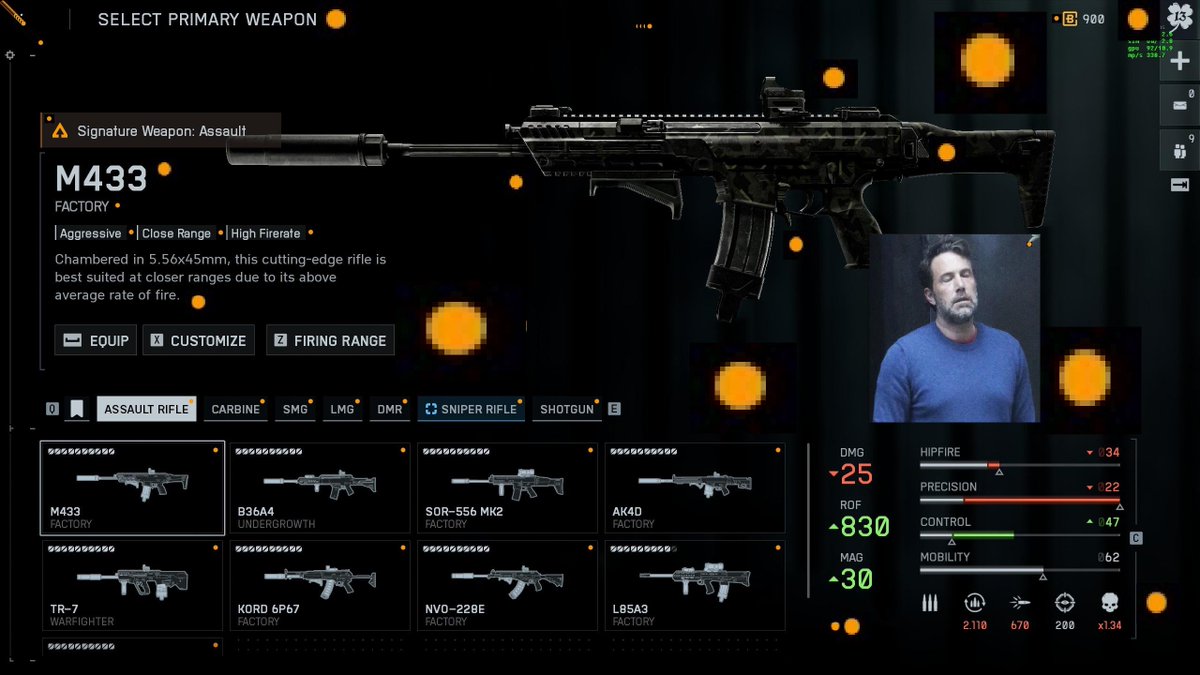1200x675 pixels.
Task: Click the DMG value 25
Action: tap(856, 474)
